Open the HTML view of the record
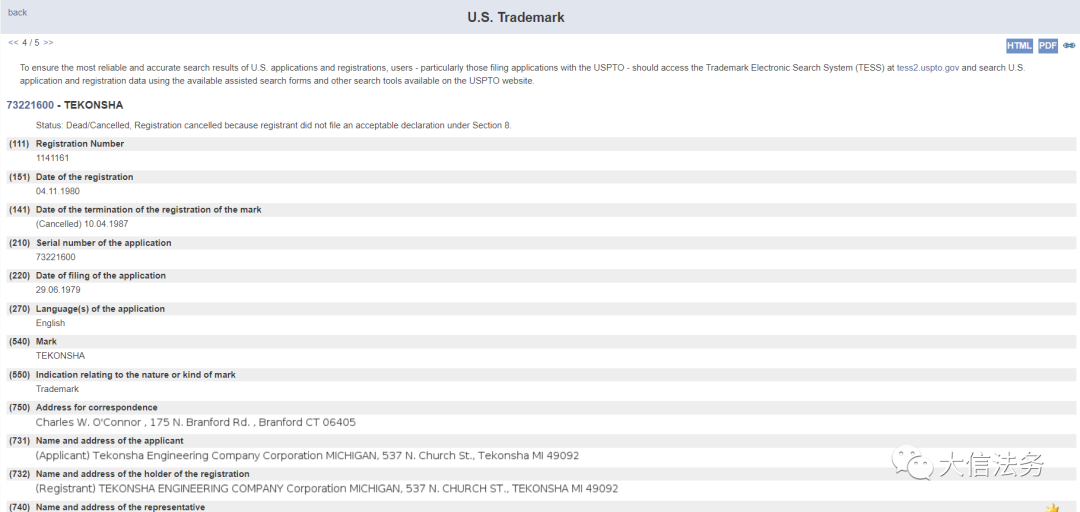The width and height of the screenshot is (1080, 512). pos(1019,46)
